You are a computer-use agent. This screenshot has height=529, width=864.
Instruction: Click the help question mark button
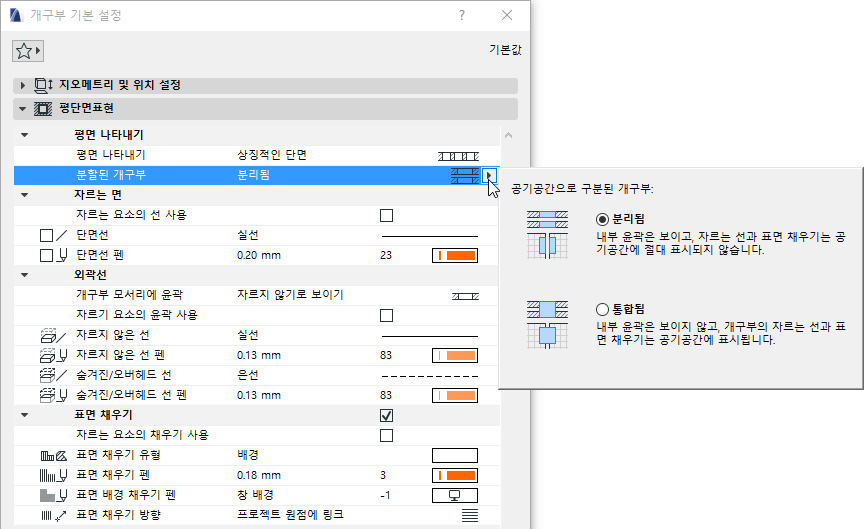(462, 15)
